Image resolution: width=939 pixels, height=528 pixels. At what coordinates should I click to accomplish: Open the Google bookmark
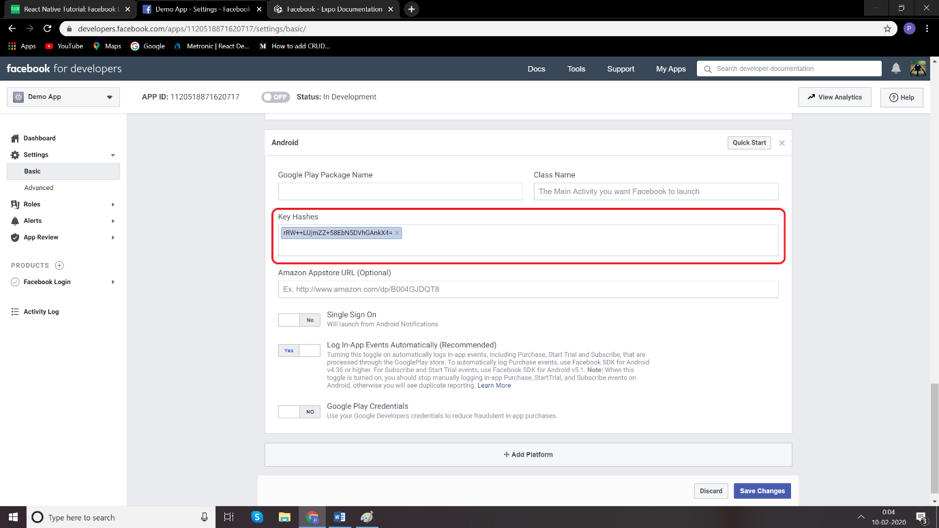[148, 46]
